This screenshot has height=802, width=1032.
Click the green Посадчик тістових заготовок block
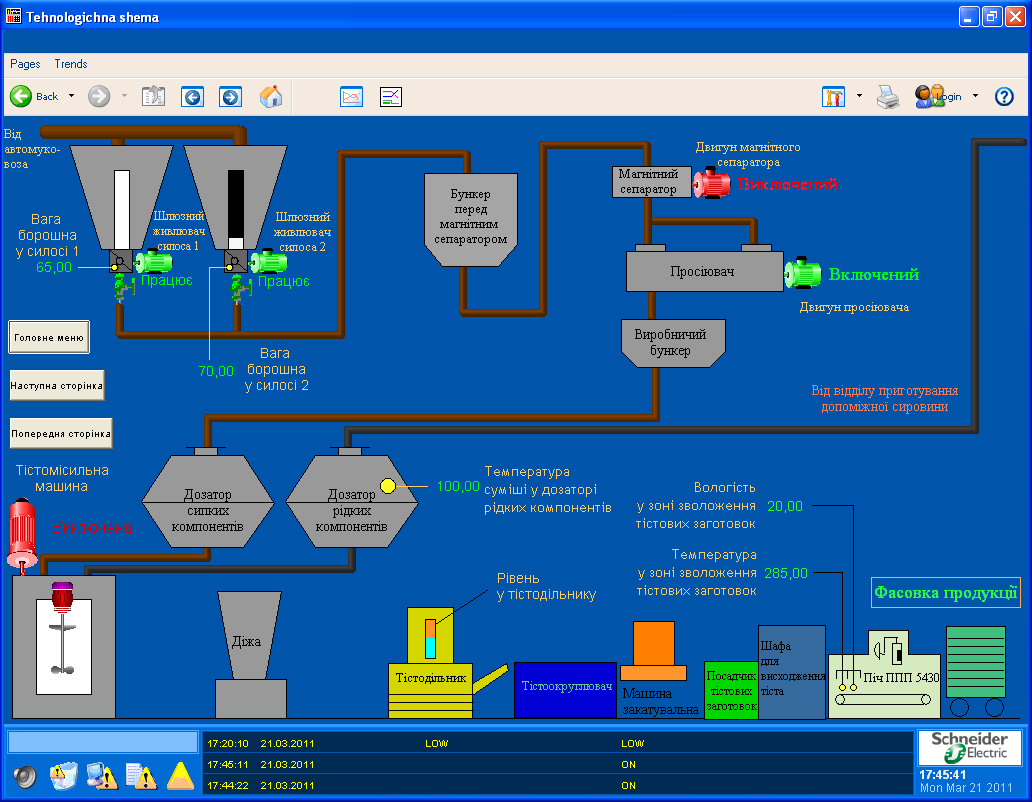[x=731, y=689]
